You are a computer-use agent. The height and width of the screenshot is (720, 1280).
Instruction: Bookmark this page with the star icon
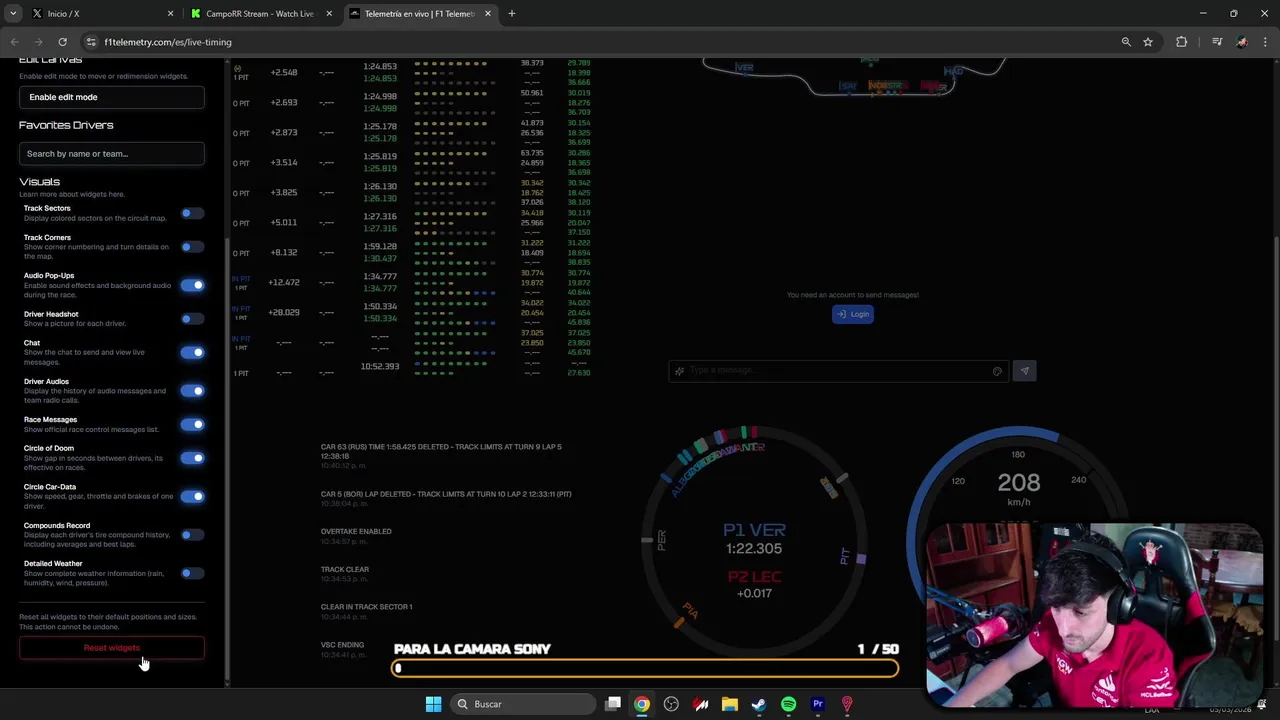[1148, 42]
